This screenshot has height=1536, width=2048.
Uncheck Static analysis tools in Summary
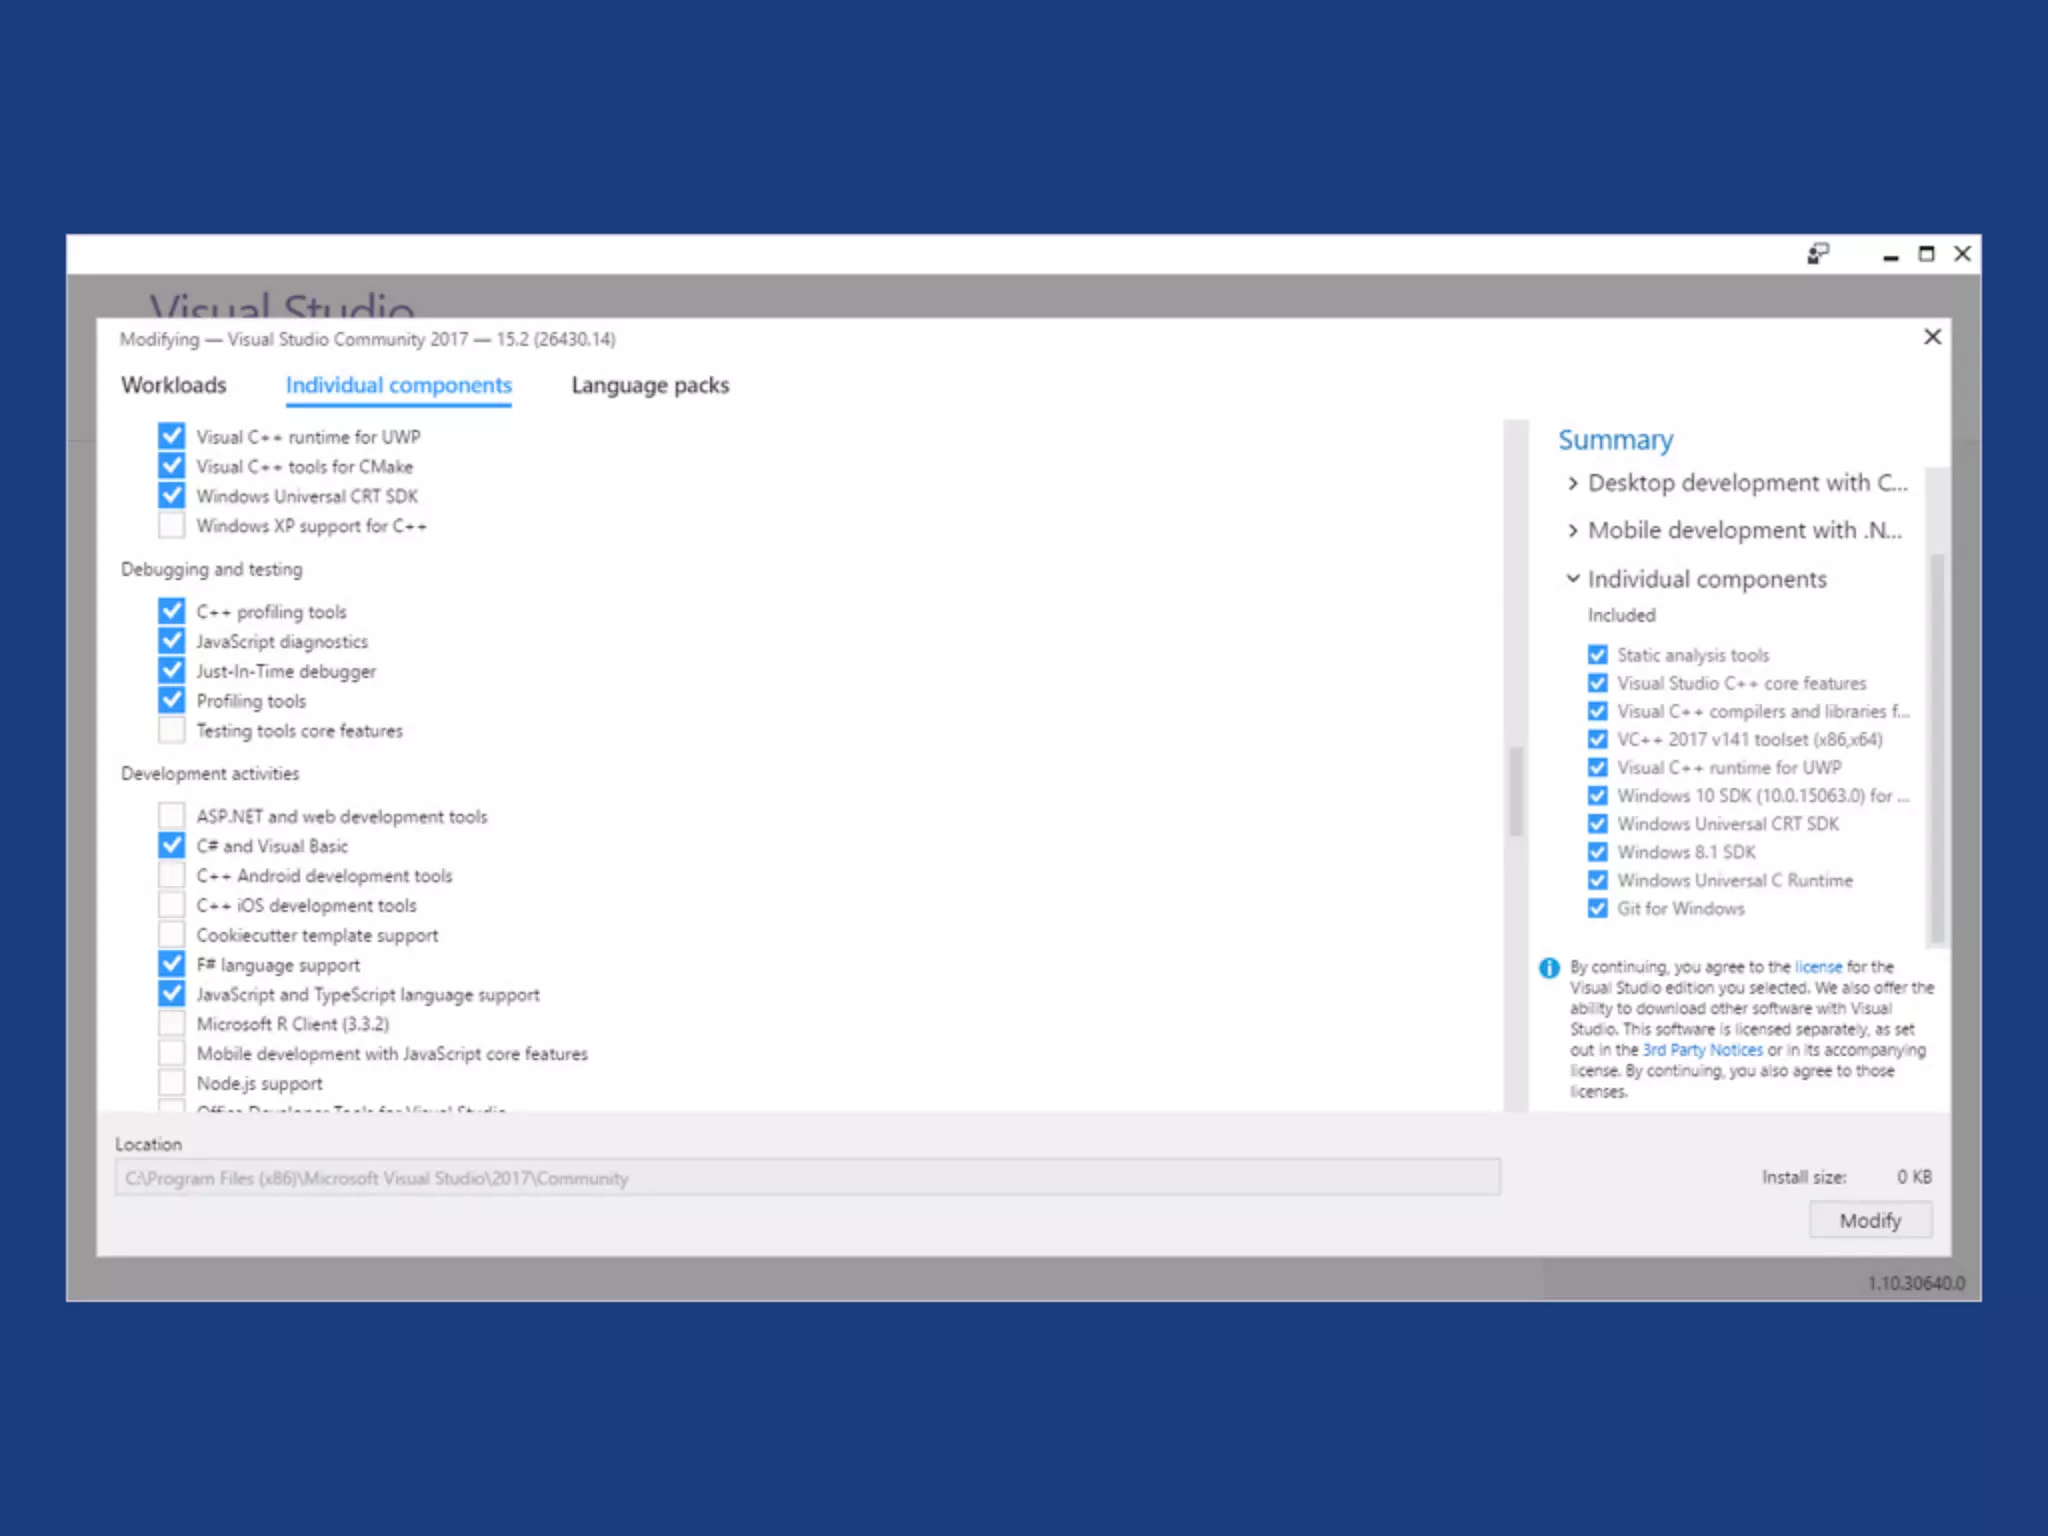1598,655
